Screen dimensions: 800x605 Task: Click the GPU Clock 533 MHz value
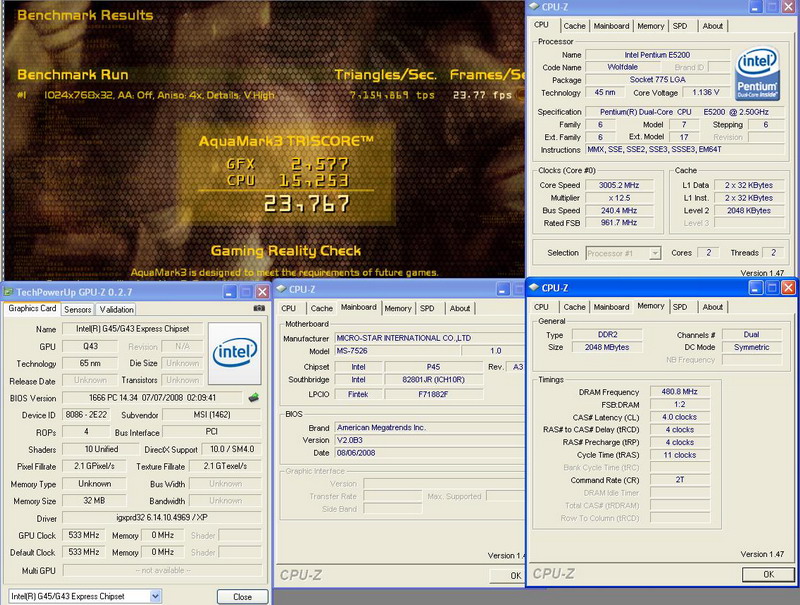click(84, 535)
